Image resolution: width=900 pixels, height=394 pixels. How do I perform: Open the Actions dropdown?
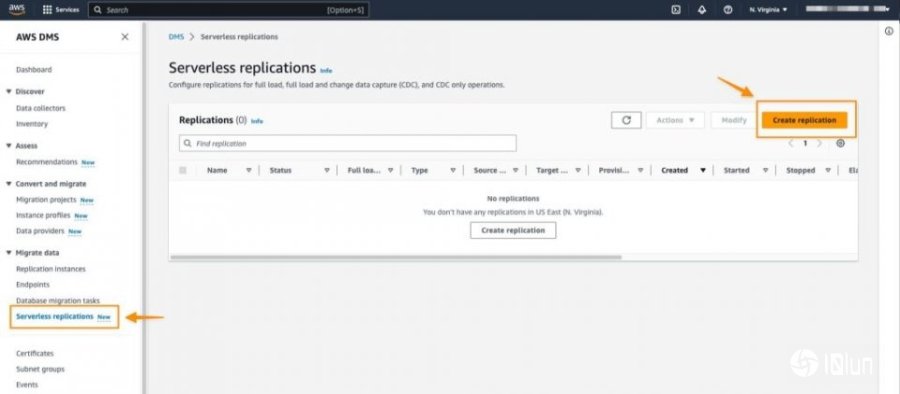676,120
